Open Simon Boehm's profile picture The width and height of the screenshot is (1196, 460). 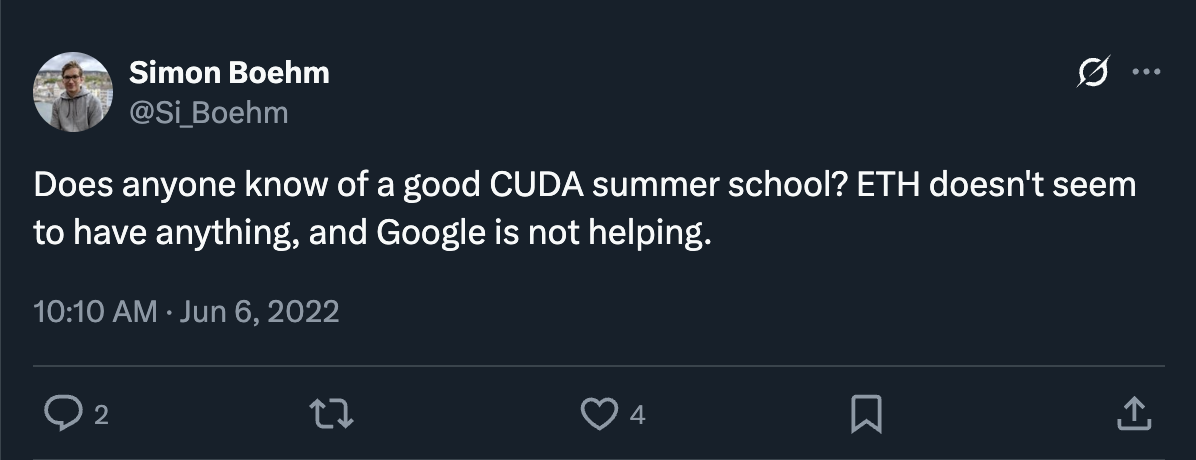click(72, 92)
